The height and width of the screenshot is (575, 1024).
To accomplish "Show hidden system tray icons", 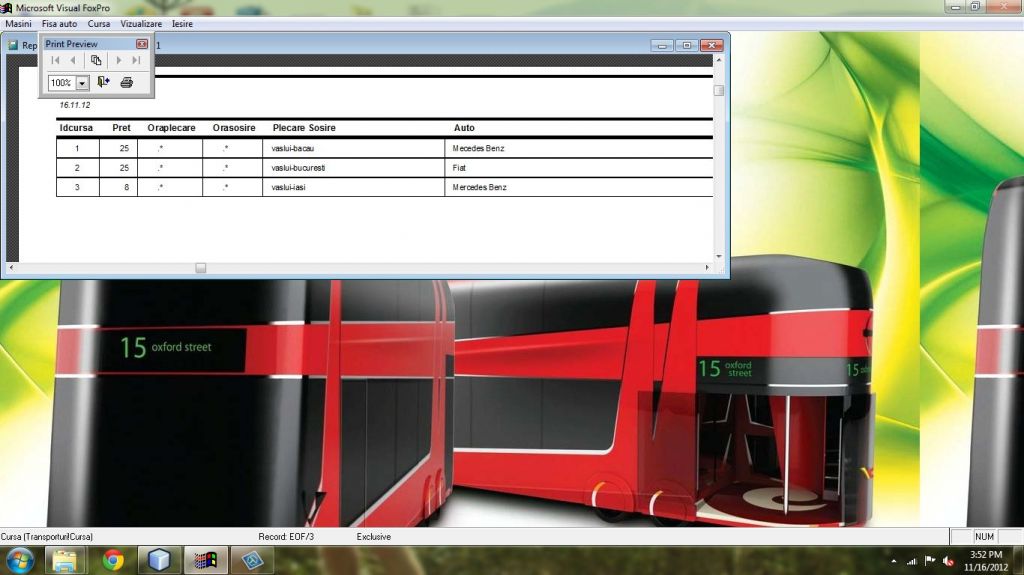I will pyautogui.click(x=892, y=561).
